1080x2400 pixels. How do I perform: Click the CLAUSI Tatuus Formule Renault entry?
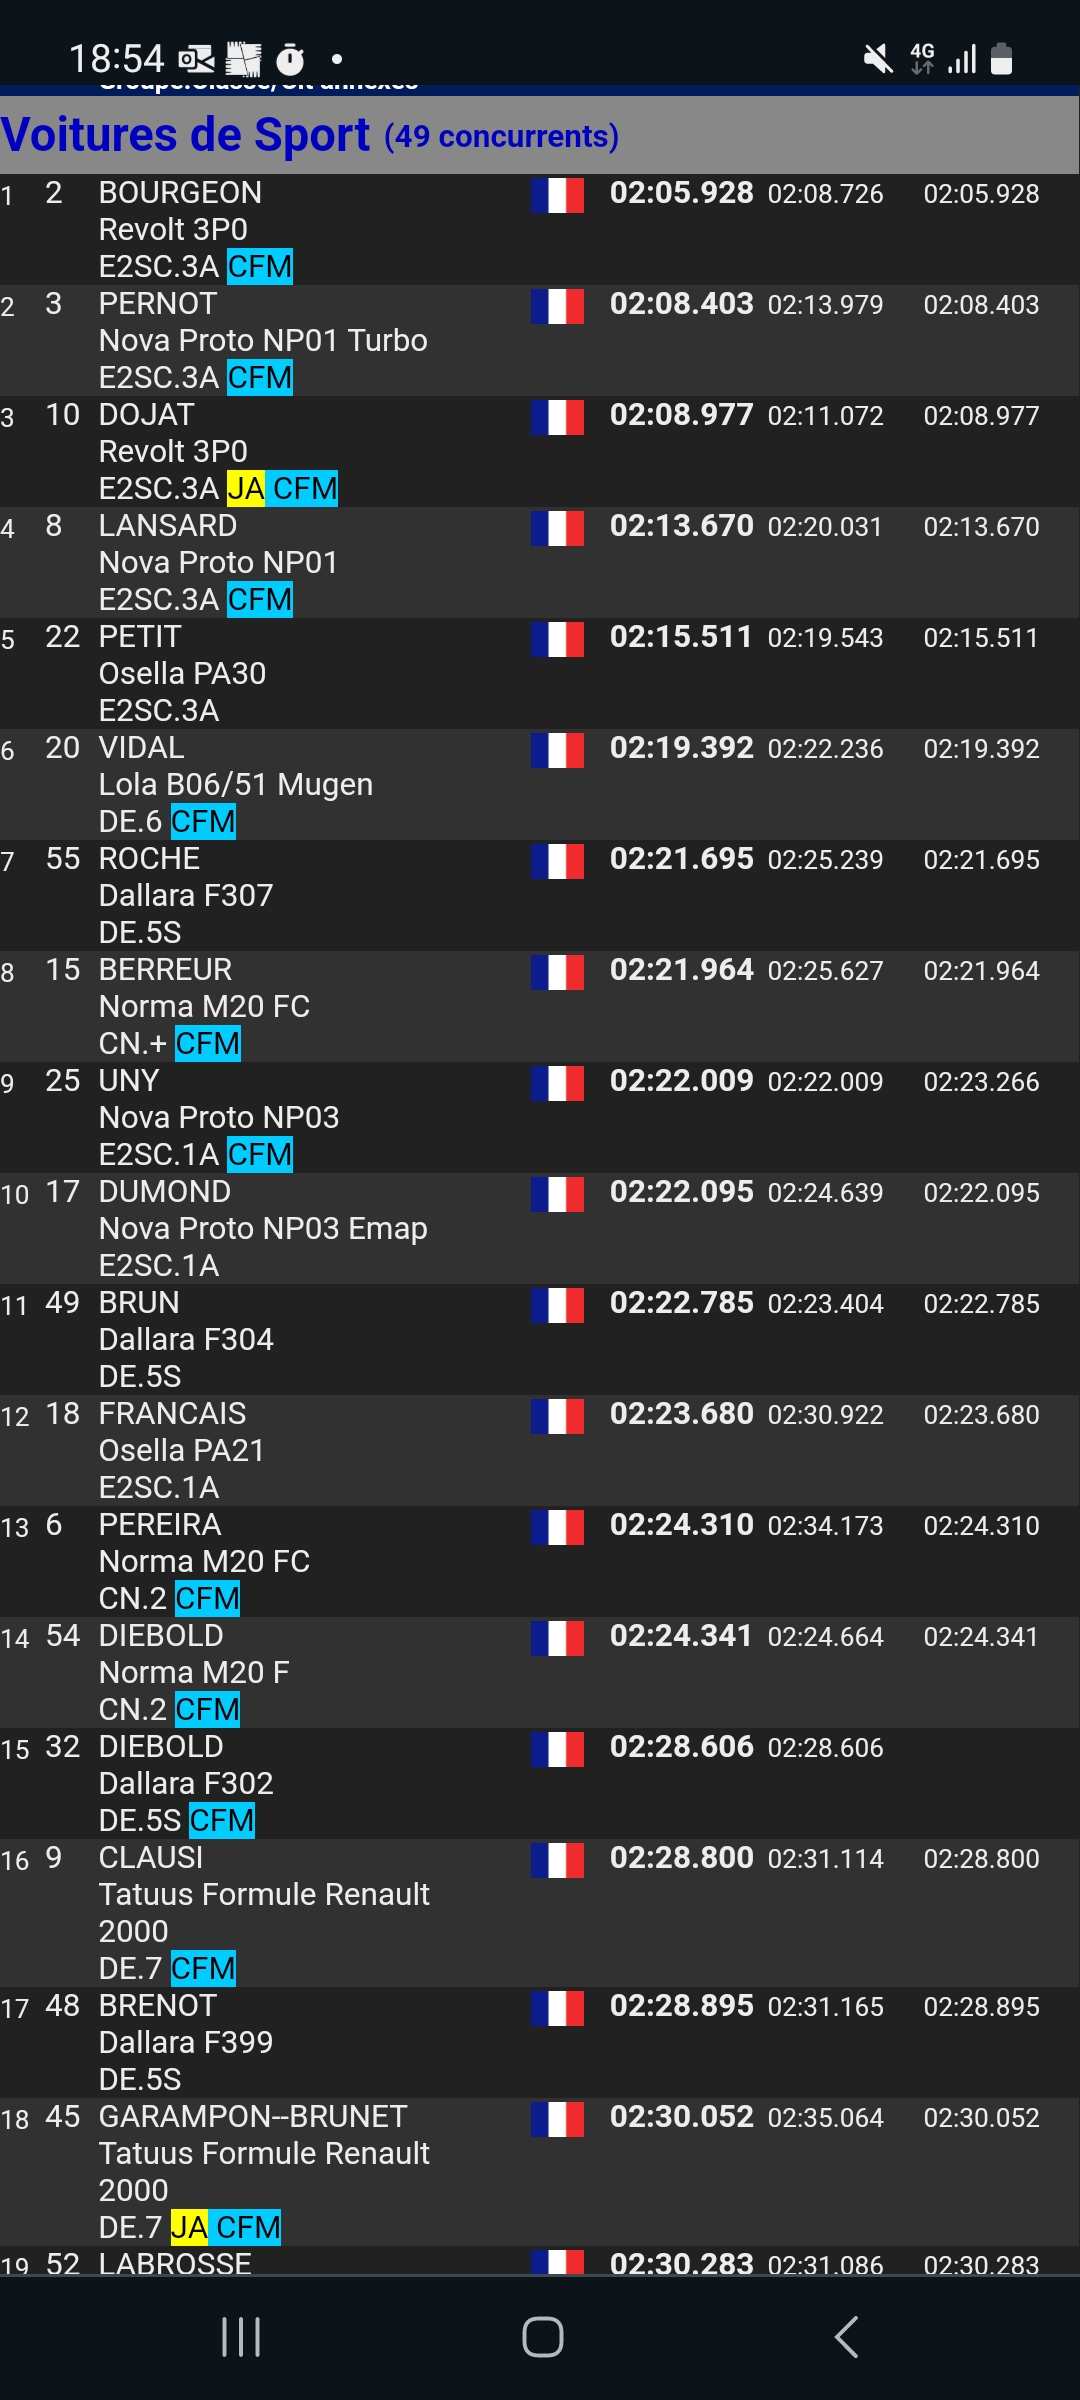pos(540,1913)
